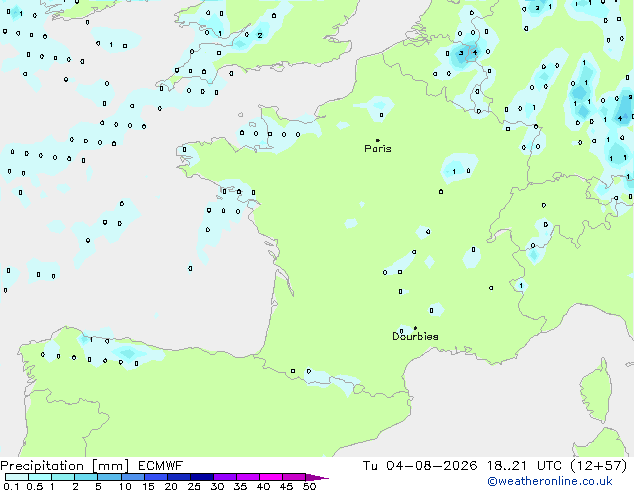634x490 pixels.
Task: Click the purple 30–35 mm legend swatch
Action: click(x=225, y=477)
